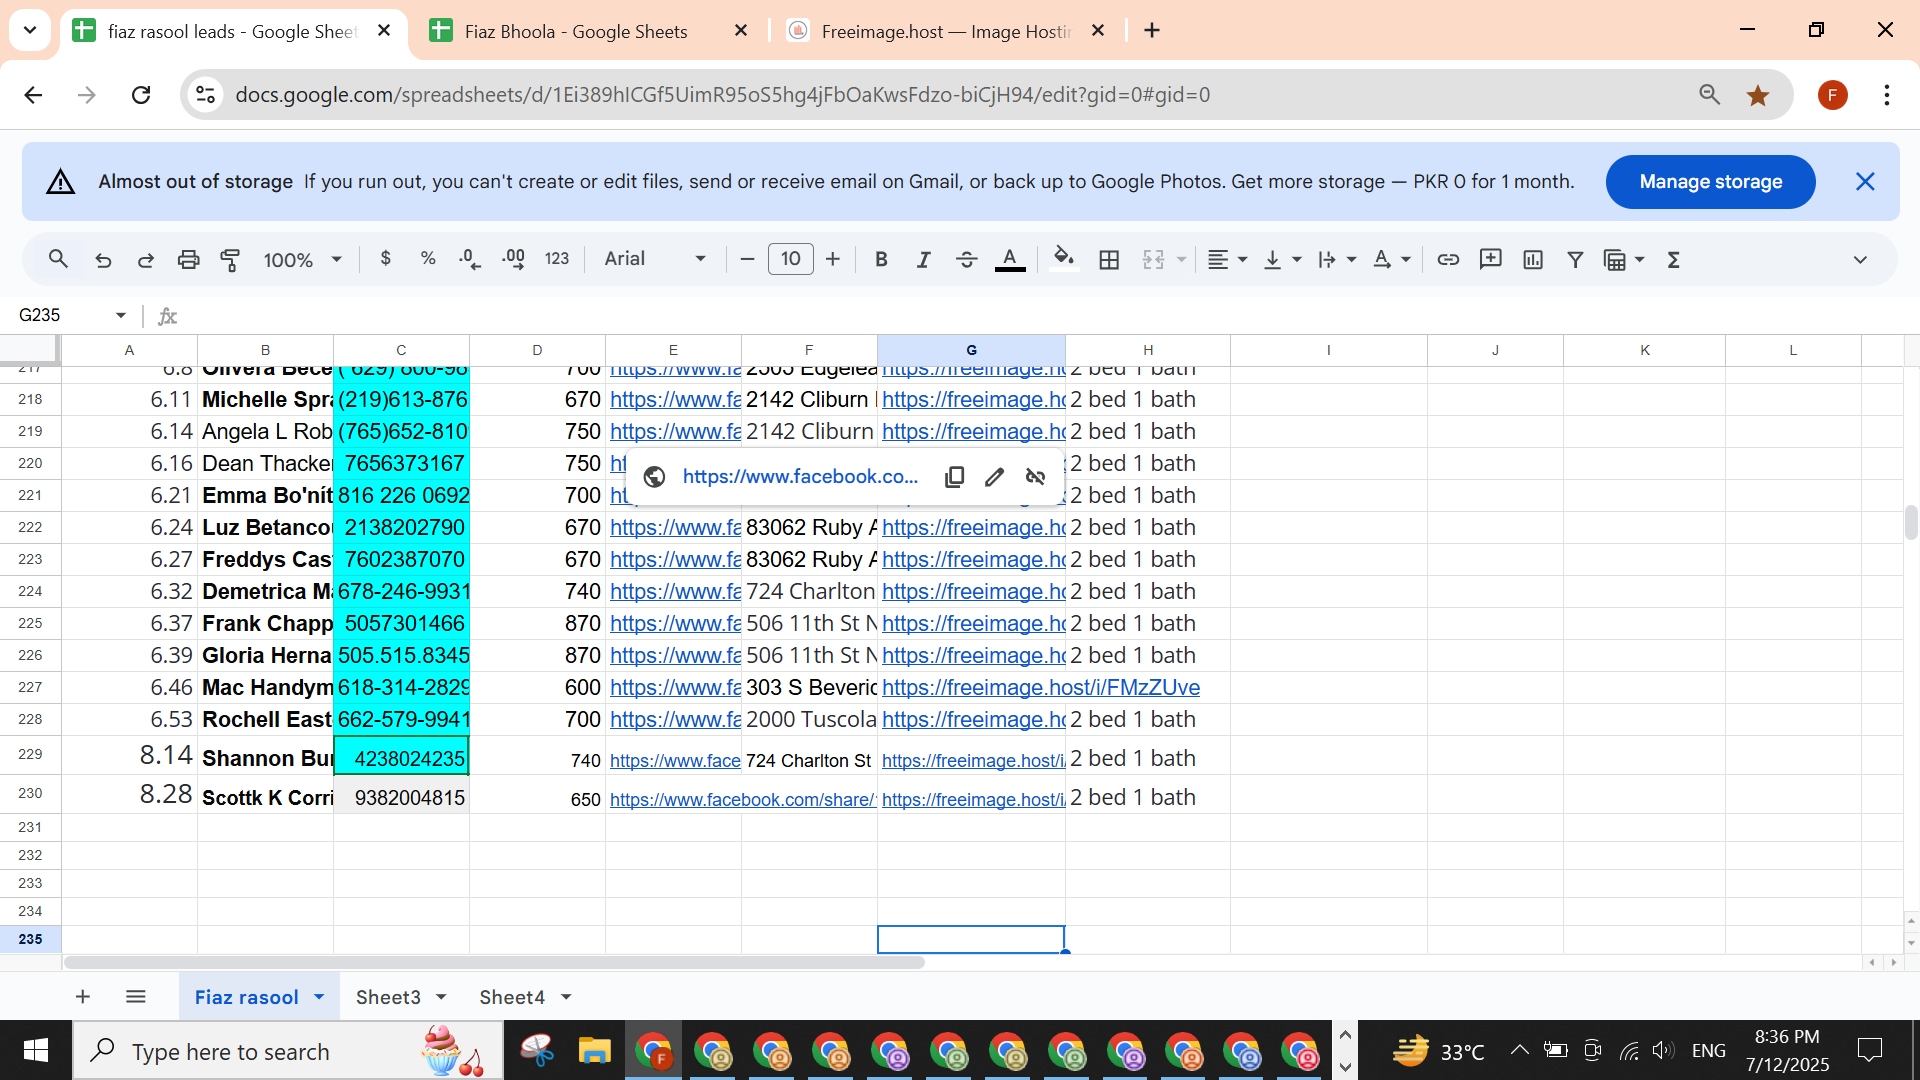Toggle bold formatting

pyautogui.click(x=881, y=260)
